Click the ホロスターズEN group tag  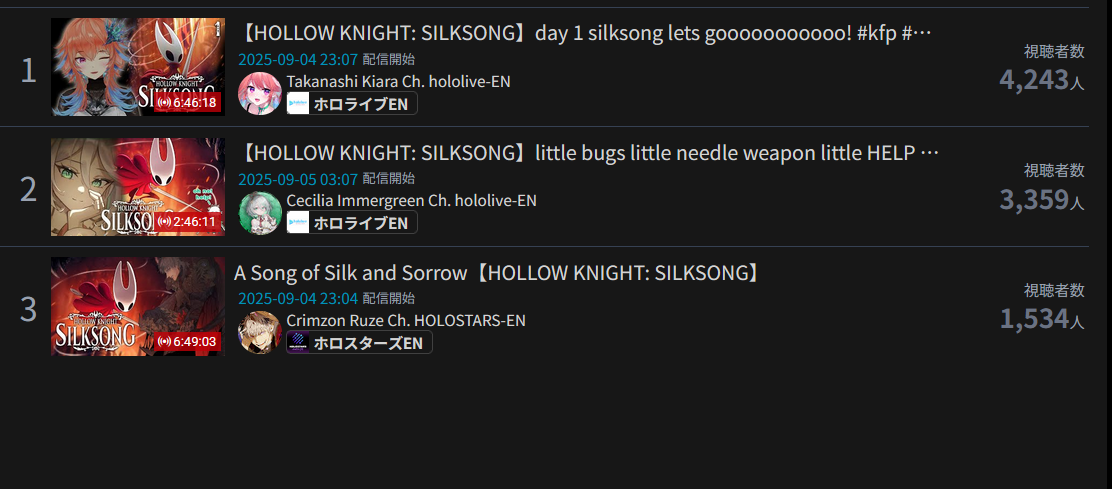pyautogui.click(x=360, y=343)
